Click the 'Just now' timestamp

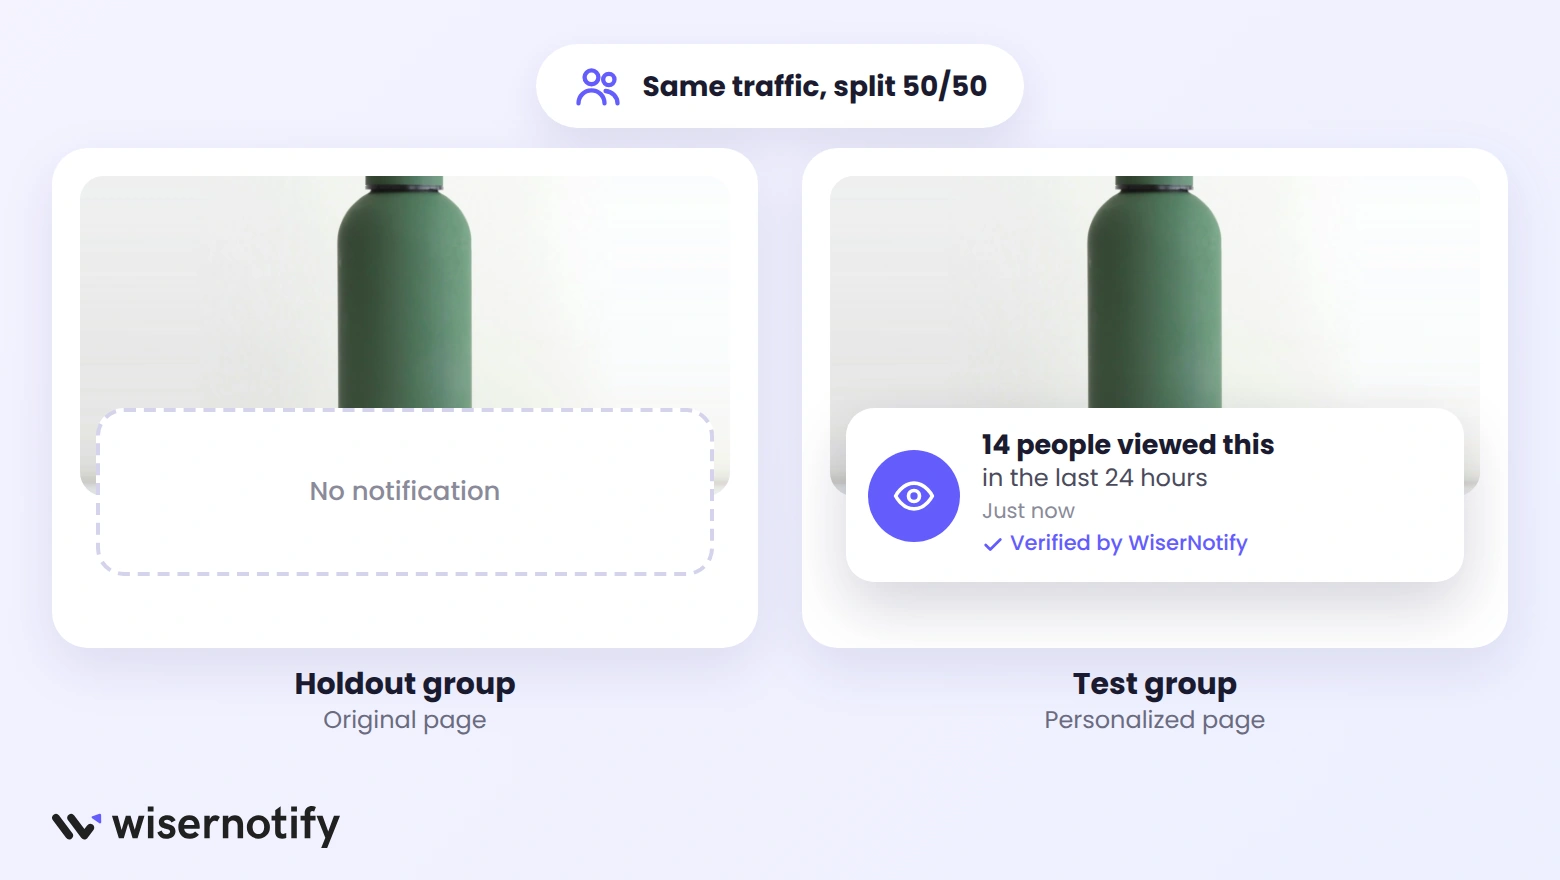[1028, 511]
